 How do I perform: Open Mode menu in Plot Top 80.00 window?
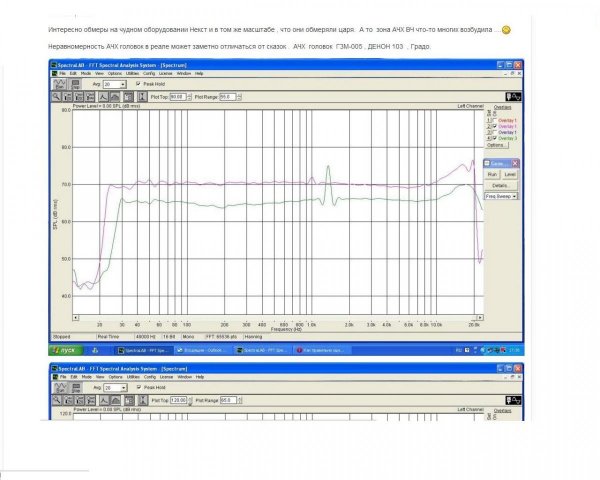point(86,73)
